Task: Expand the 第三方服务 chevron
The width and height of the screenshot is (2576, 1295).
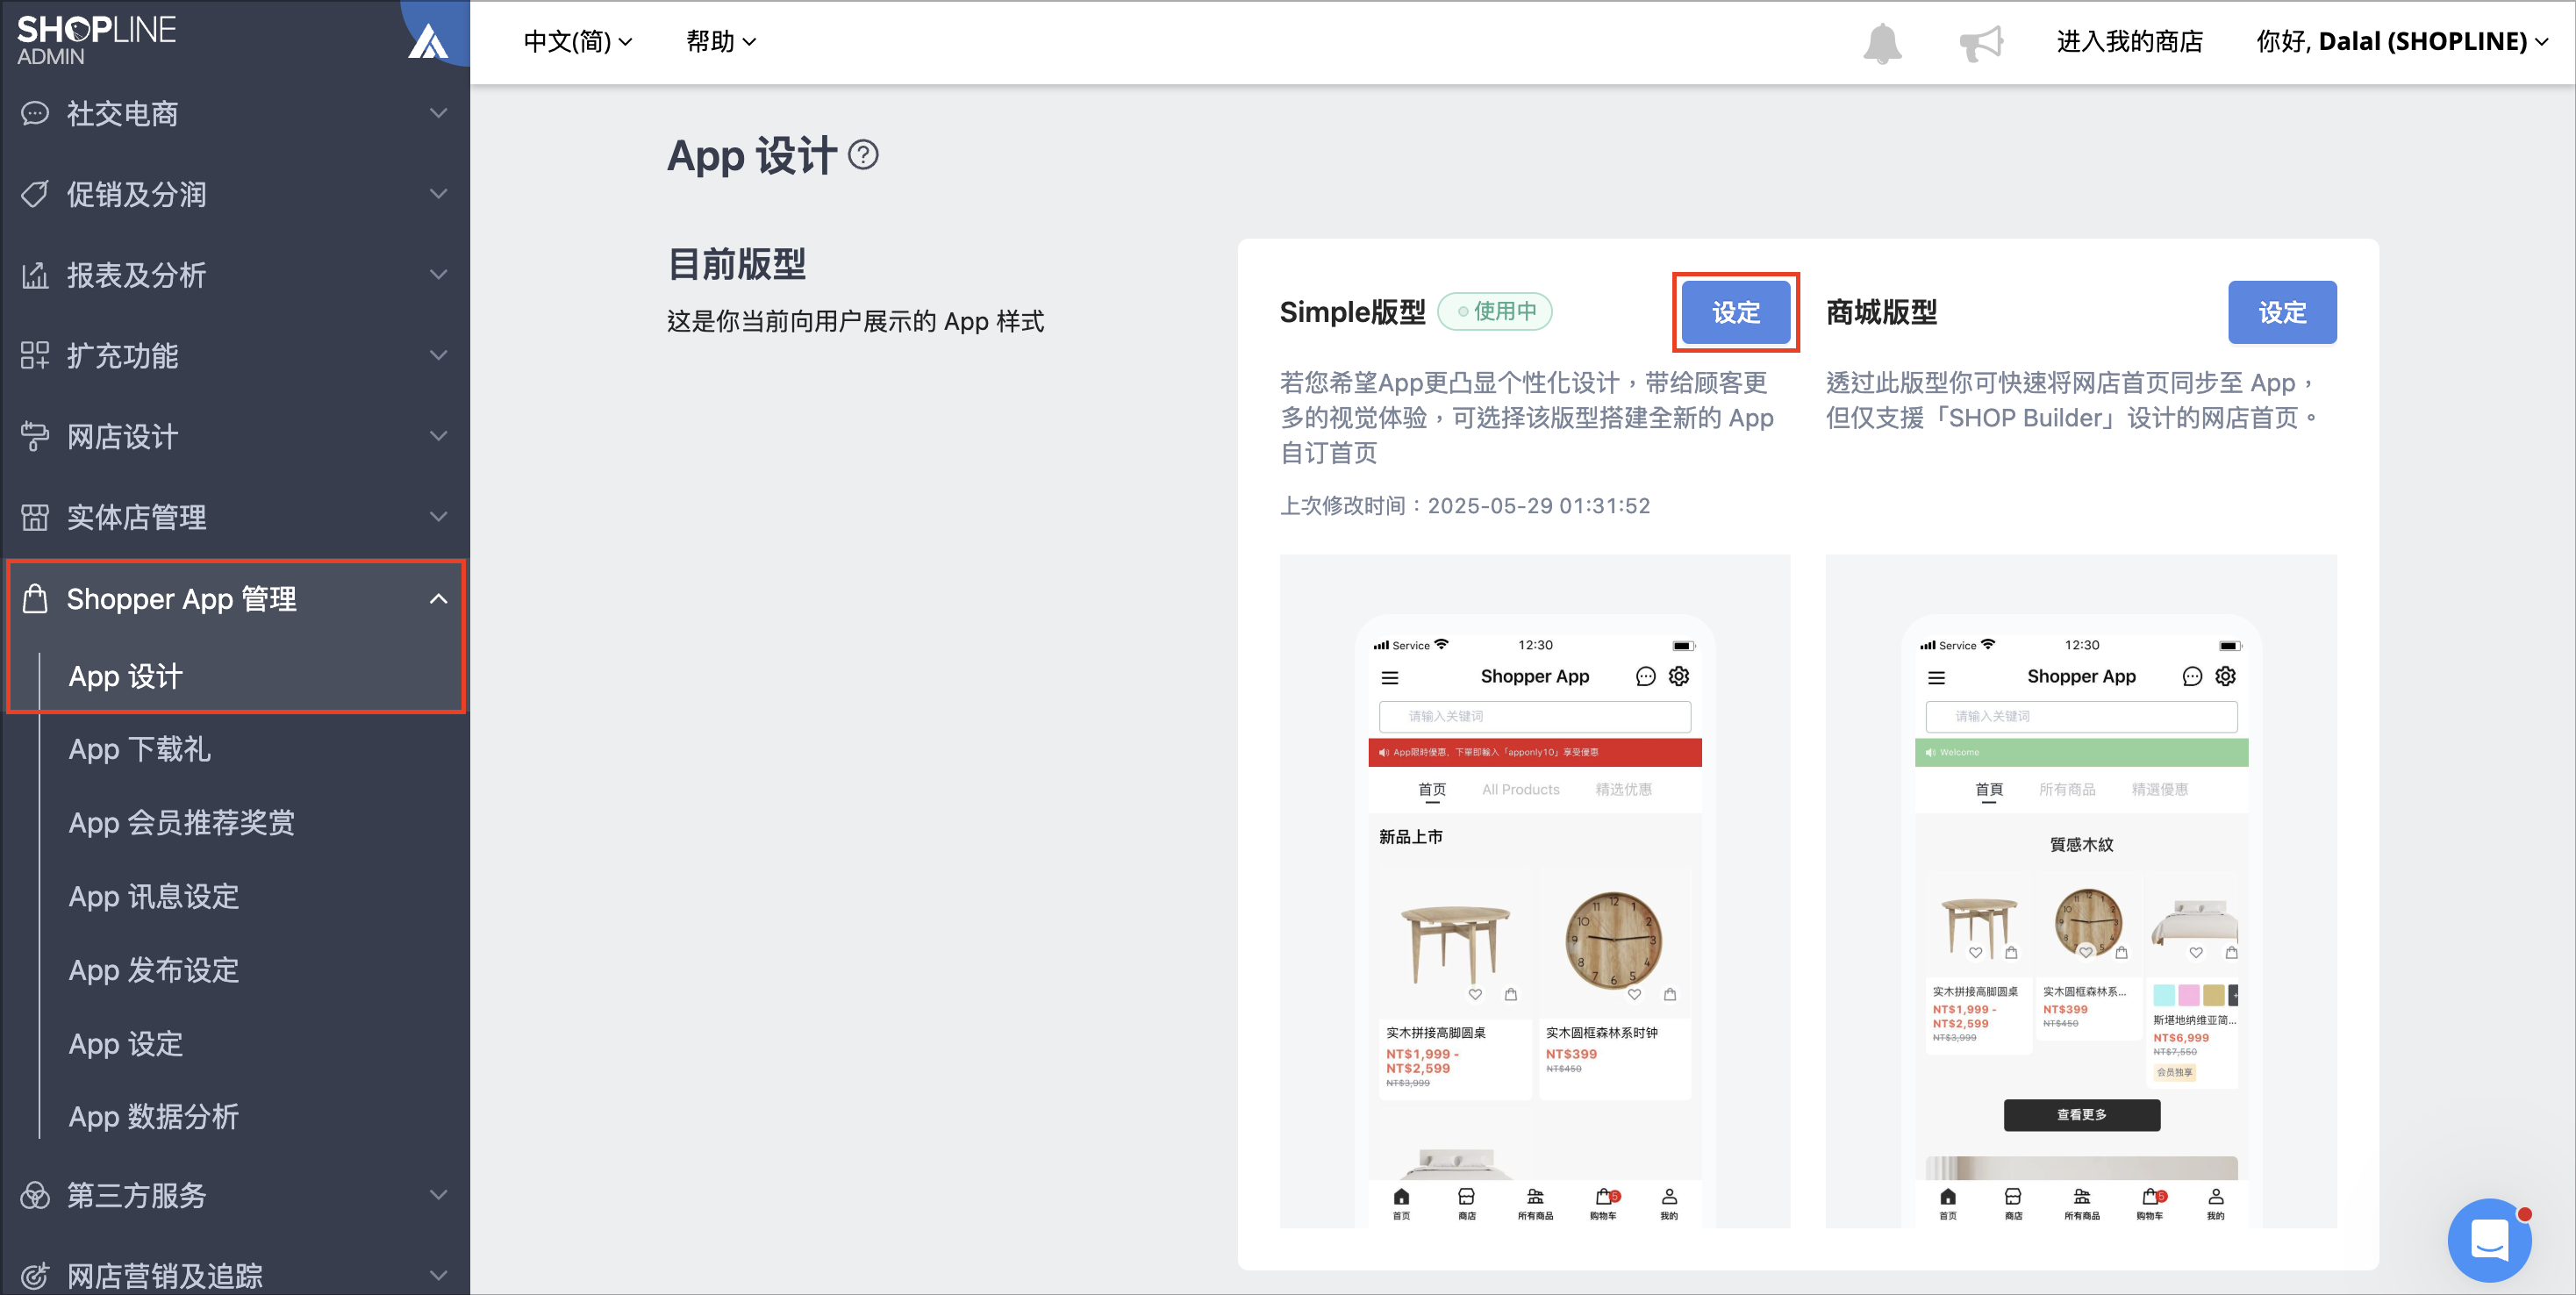Action: 438,1194
